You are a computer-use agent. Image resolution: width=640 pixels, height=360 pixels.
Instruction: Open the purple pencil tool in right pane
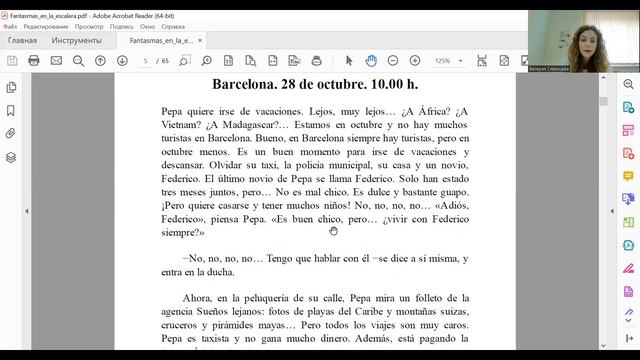coord(629,312)
